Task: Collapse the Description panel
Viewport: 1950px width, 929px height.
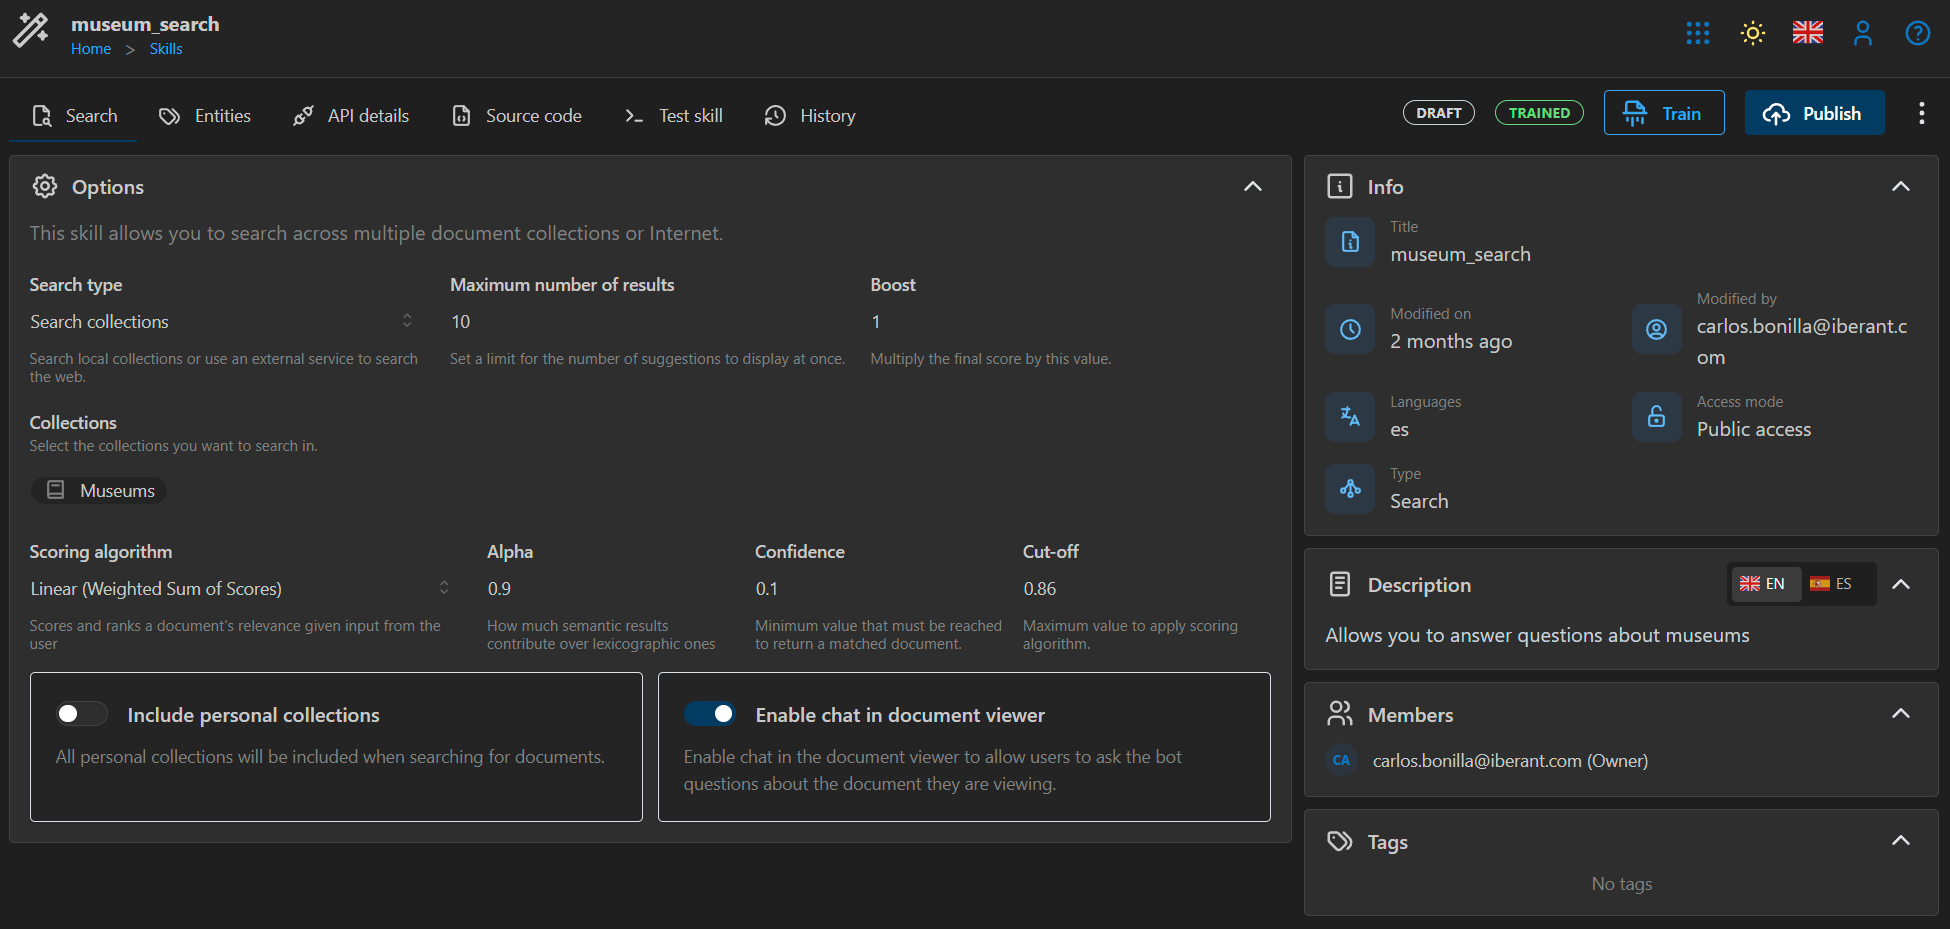Action: click(1901, 584)
